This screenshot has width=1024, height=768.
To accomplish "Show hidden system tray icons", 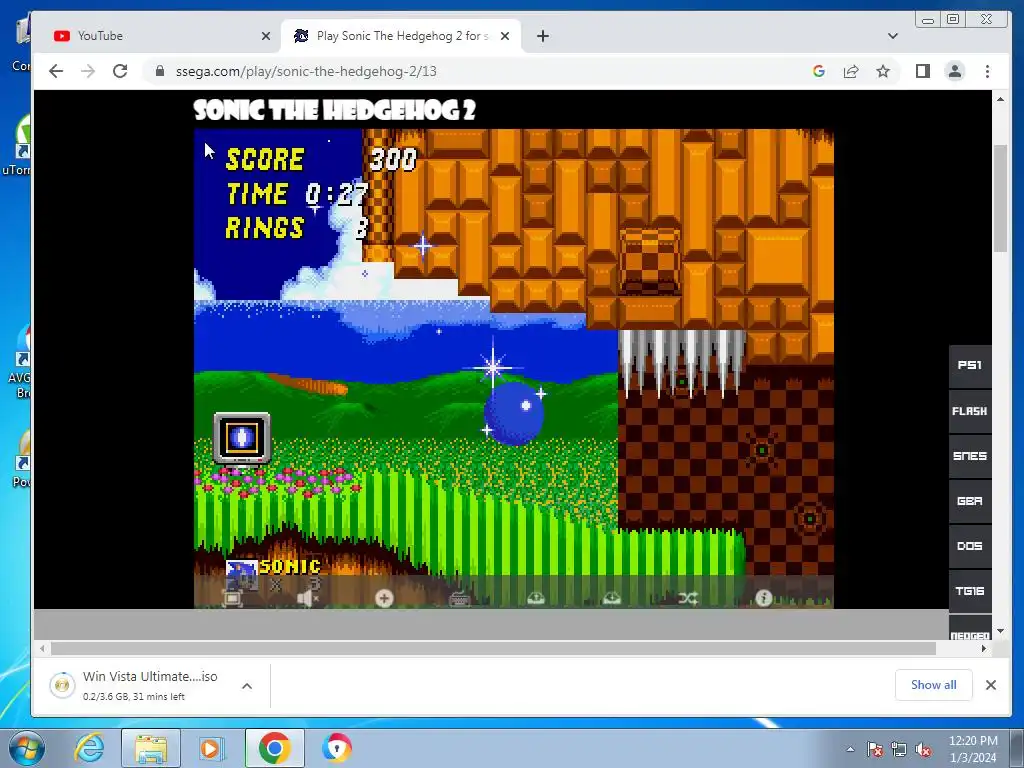I will 850,749.
